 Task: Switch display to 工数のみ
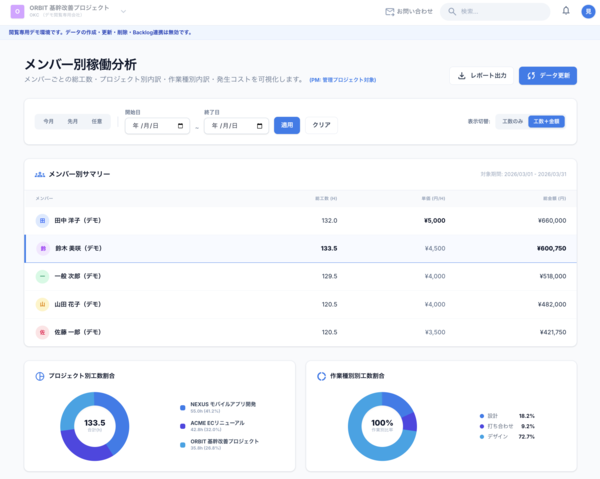(512, 121)
